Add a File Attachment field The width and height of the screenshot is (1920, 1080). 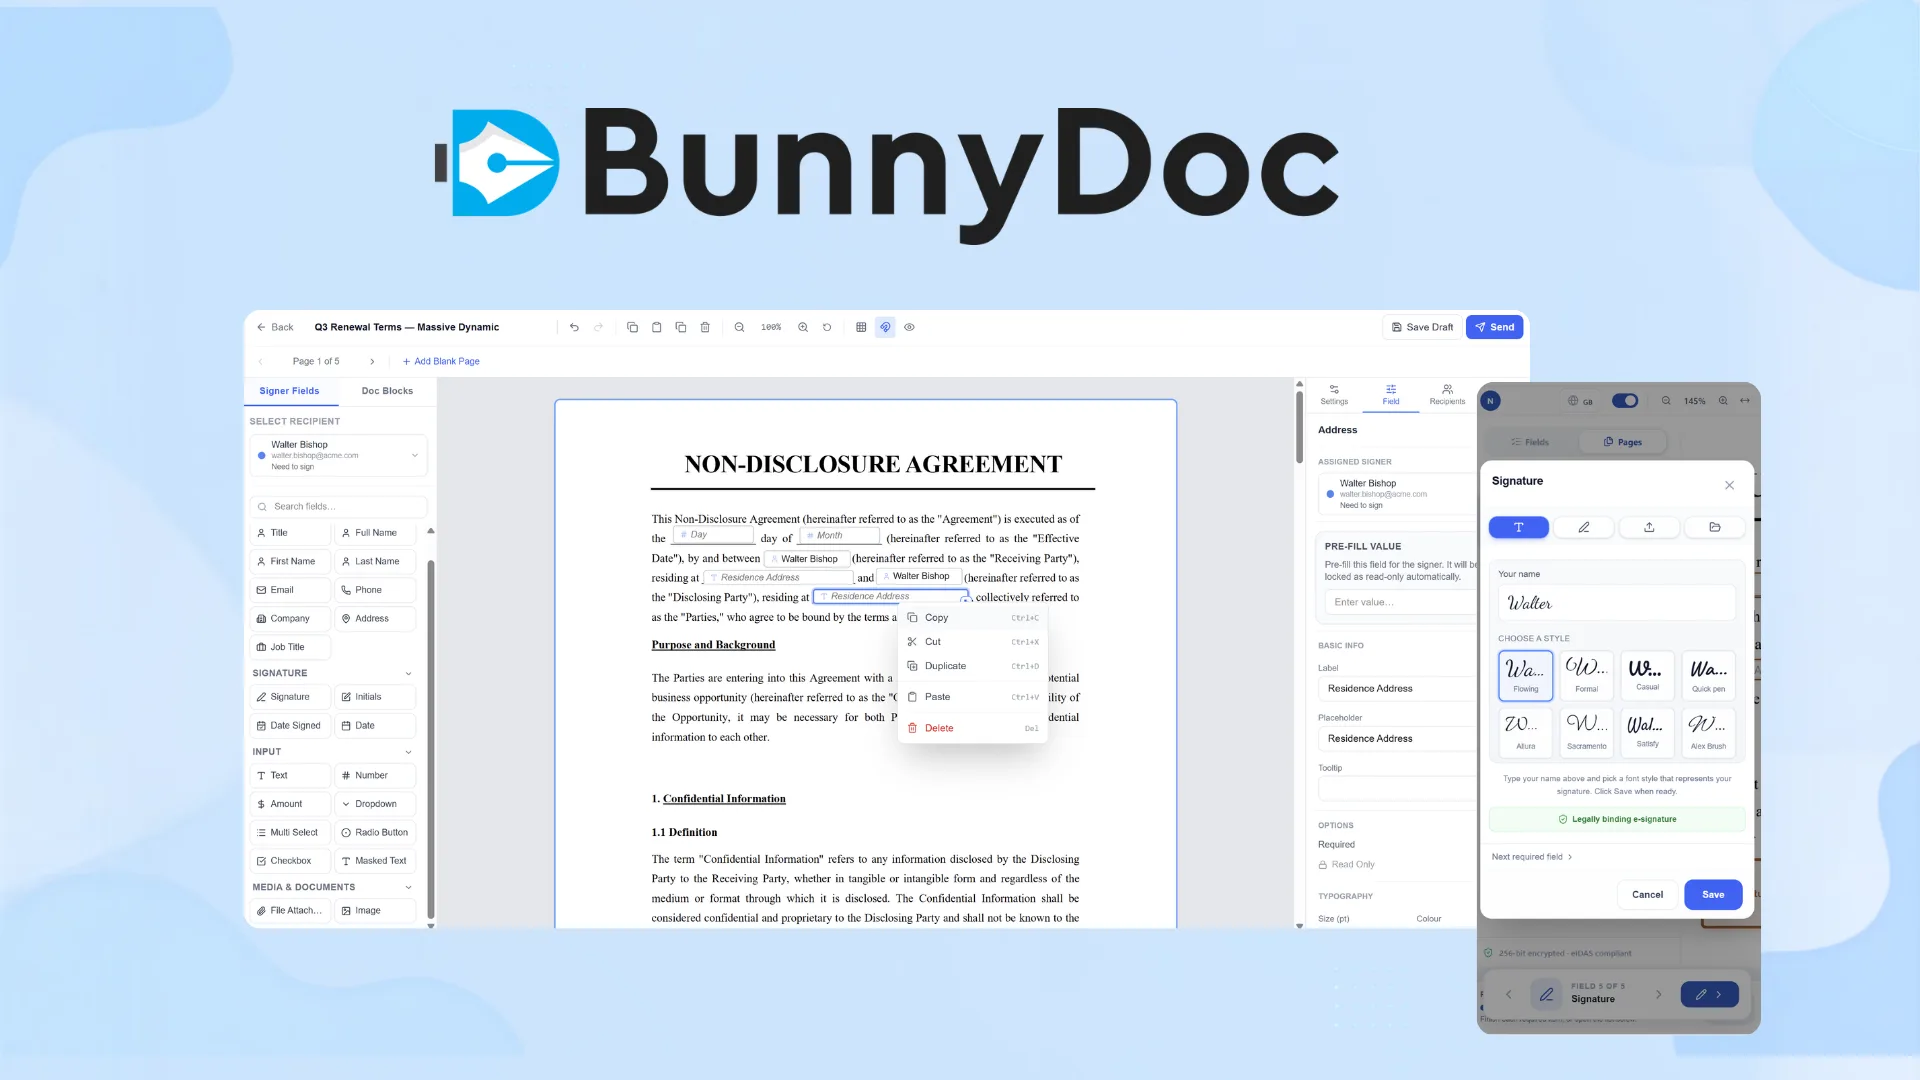290,911
